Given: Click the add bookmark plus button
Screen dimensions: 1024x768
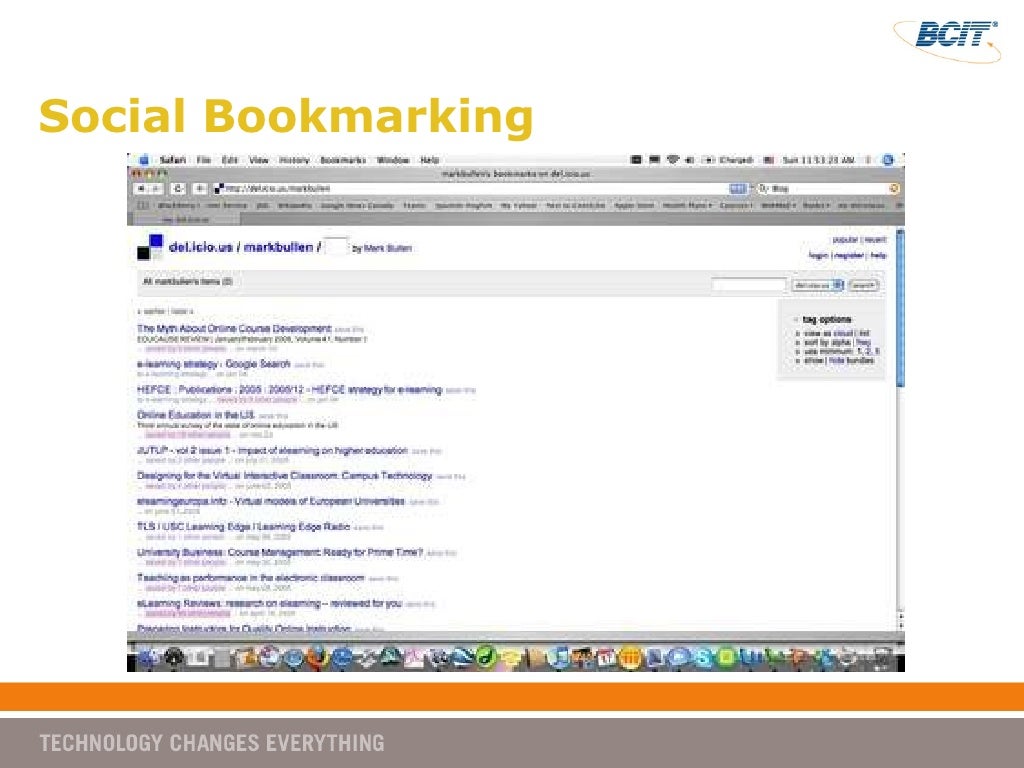Looking at the screenshot, I should pos(200,189).
